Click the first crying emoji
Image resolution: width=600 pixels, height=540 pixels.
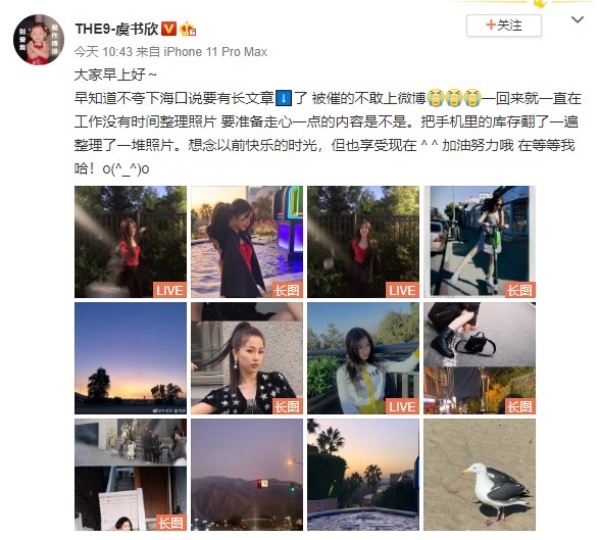435,98
